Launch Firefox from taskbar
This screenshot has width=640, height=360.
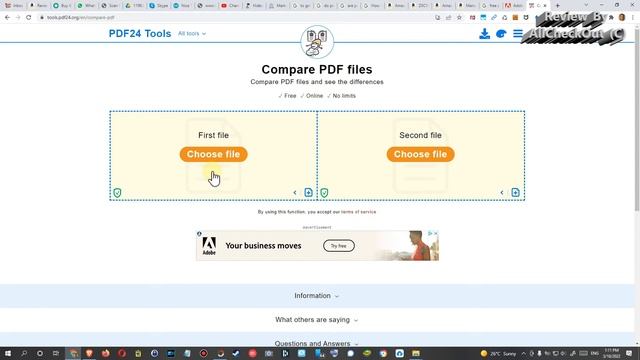coord(106,353)
